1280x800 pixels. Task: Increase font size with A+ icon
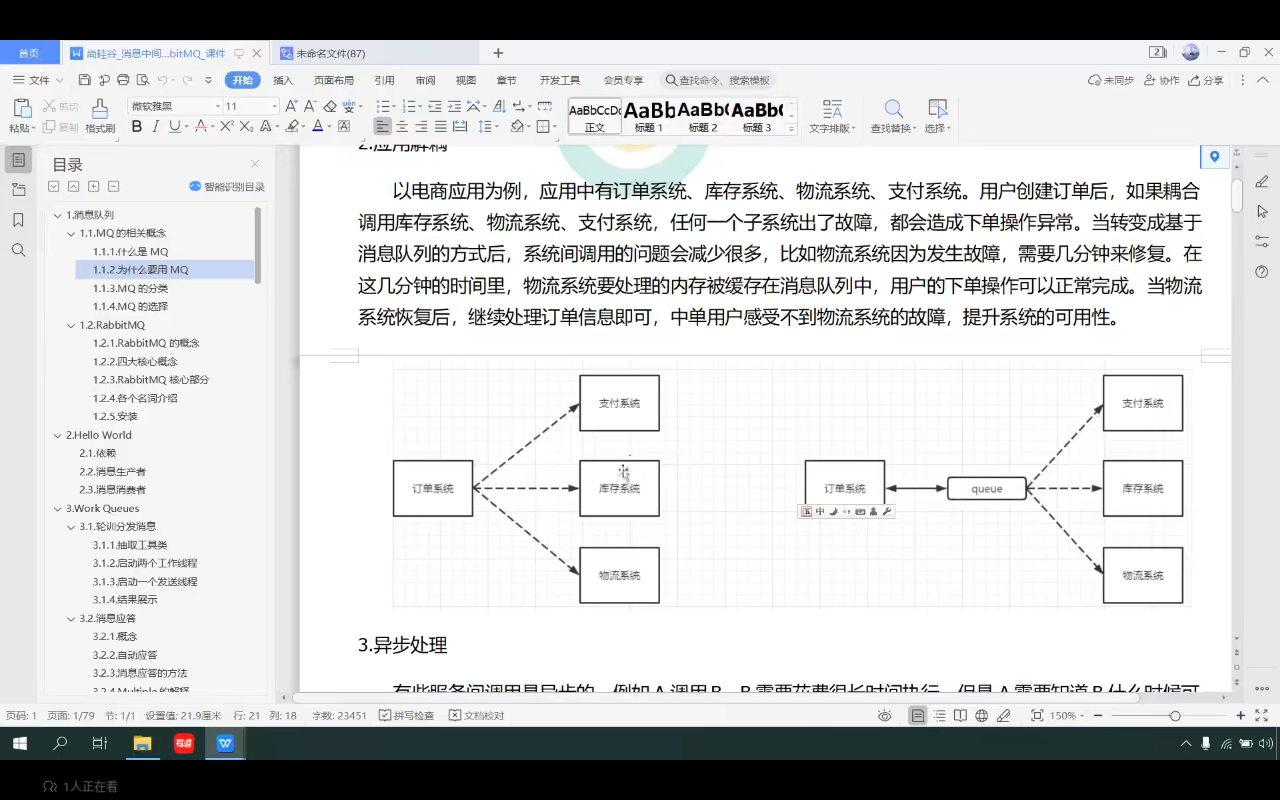coord(291,106)
